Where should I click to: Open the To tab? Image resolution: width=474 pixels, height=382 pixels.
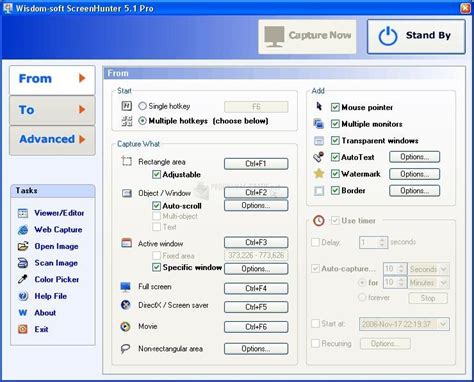click(52, 110)
